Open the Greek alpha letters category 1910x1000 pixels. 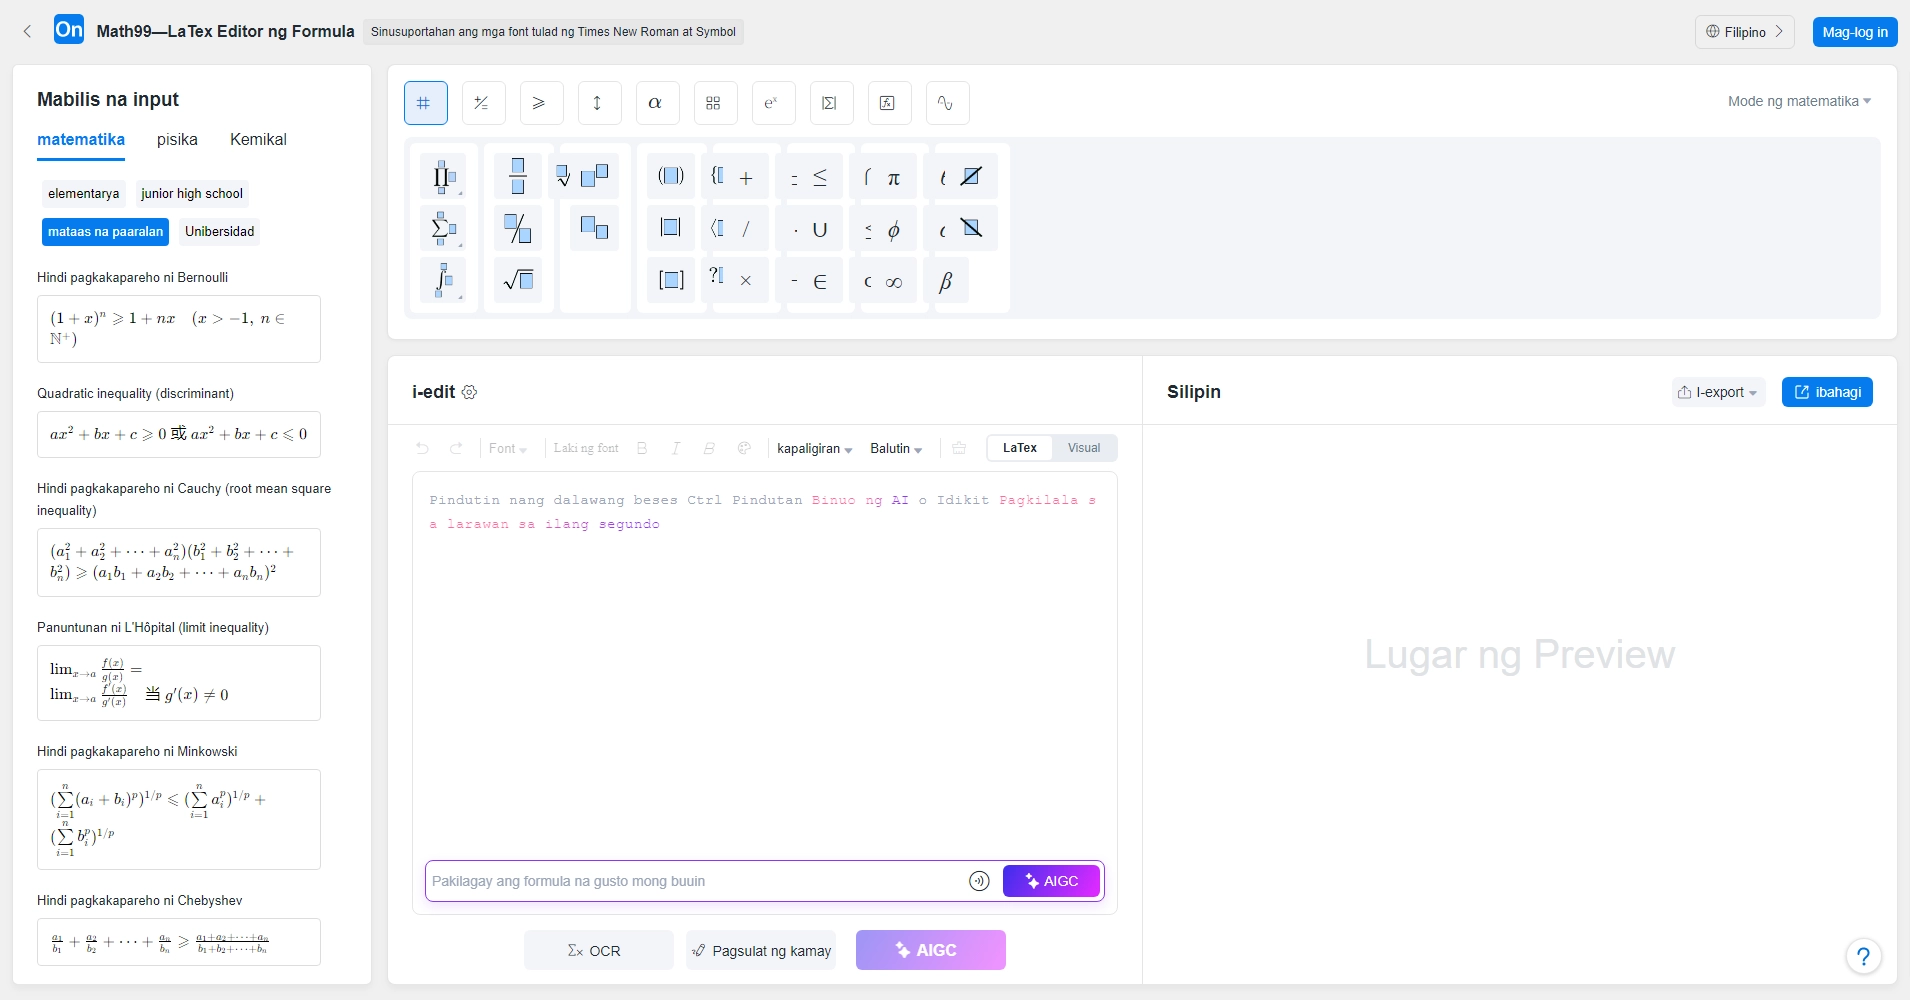click(x=657, y=103)
